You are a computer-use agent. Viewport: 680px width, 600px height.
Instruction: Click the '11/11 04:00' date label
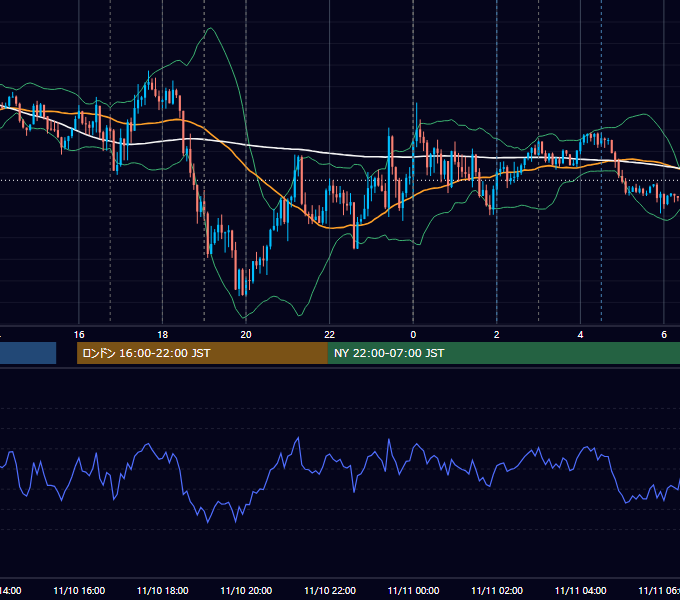pos(581,590)
